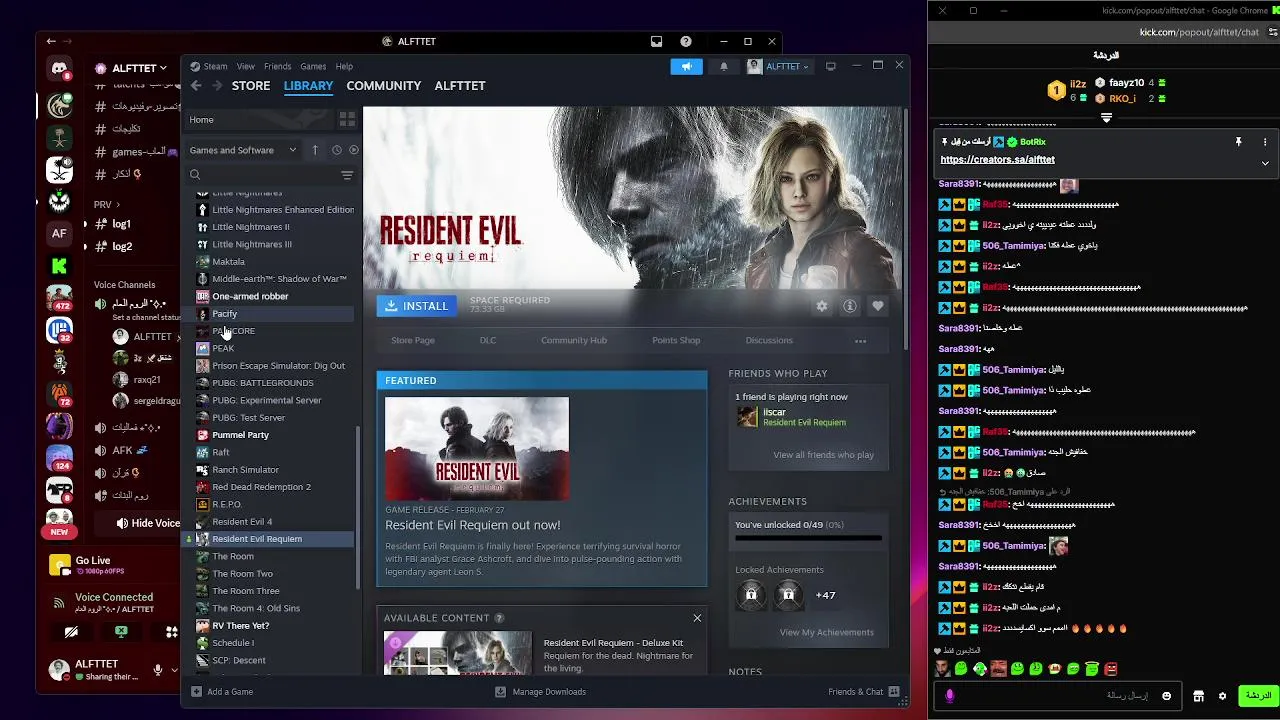This screenshot has width=1280, height=720.
Task: Open Discord inbox icon in title bar
Action: coord(656,42)
